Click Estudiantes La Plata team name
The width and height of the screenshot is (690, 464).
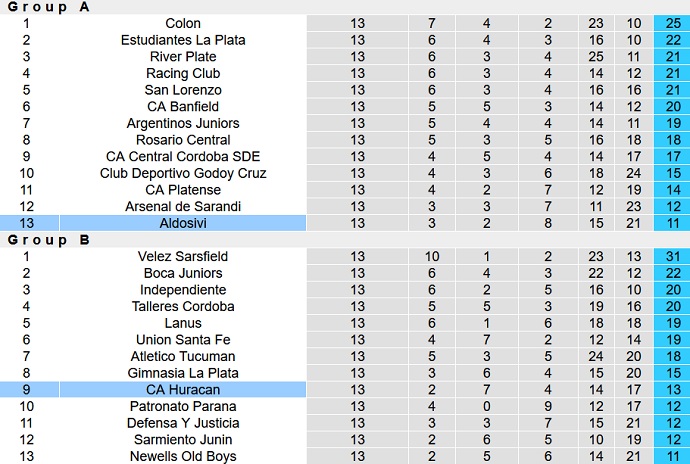(183, 40)
